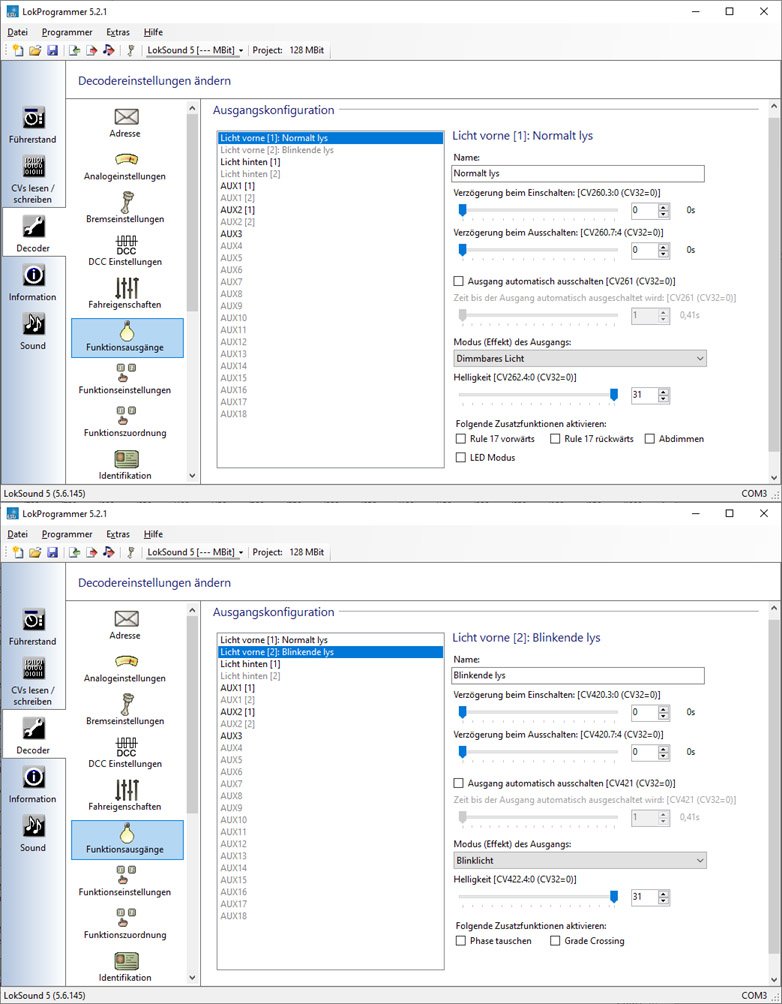Image resolution: width=782 pixels, height=1004 pixels.
Task: Select Decoder sidebar icon in Blinkende lys window
Action: (33, 736)
